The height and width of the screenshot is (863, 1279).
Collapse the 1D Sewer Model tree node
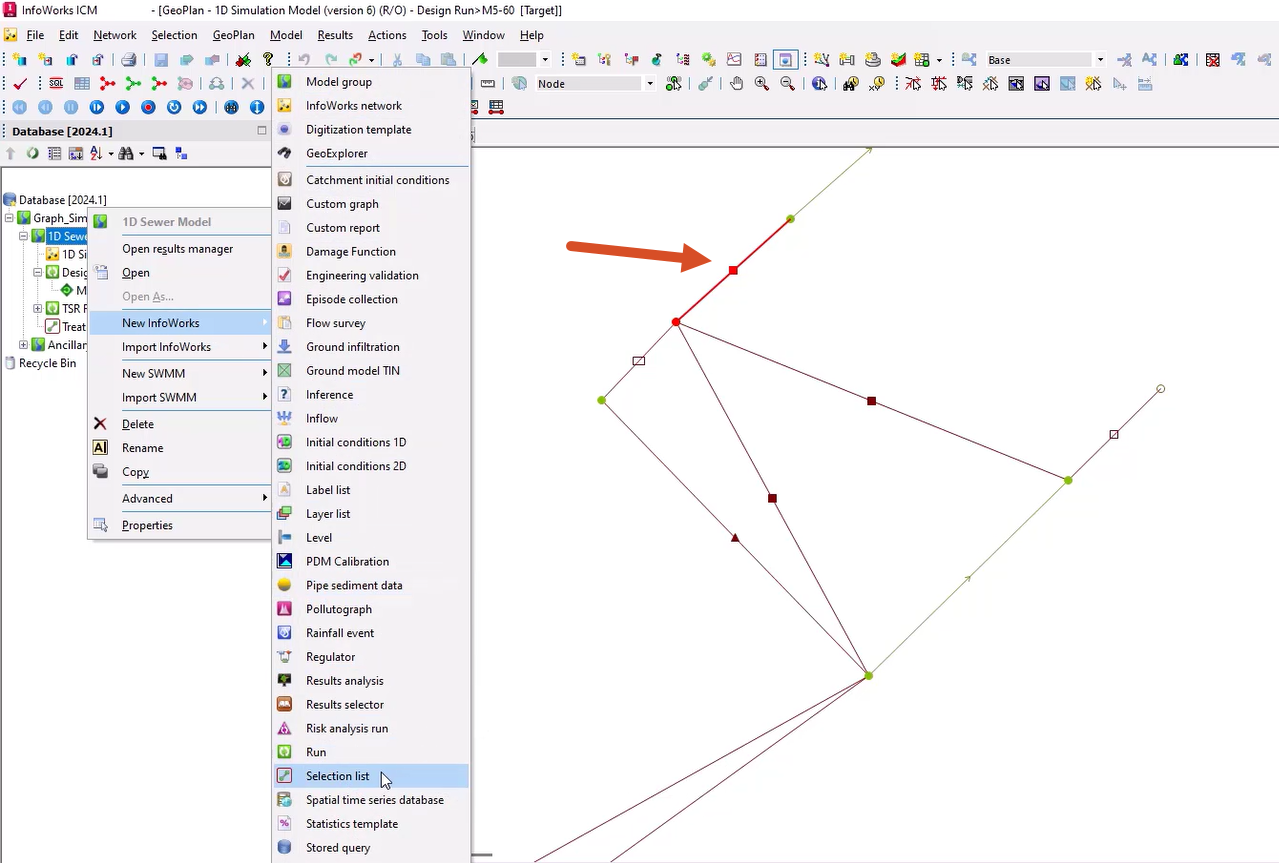(23, 237)
